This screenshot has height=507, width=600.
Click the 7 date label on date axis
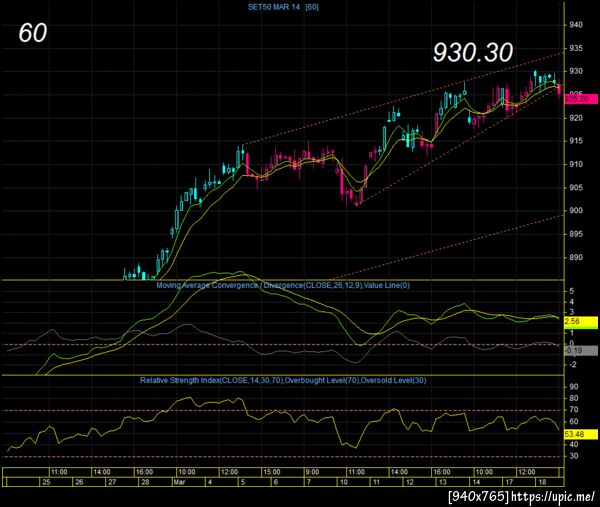(x=308, y=482)
